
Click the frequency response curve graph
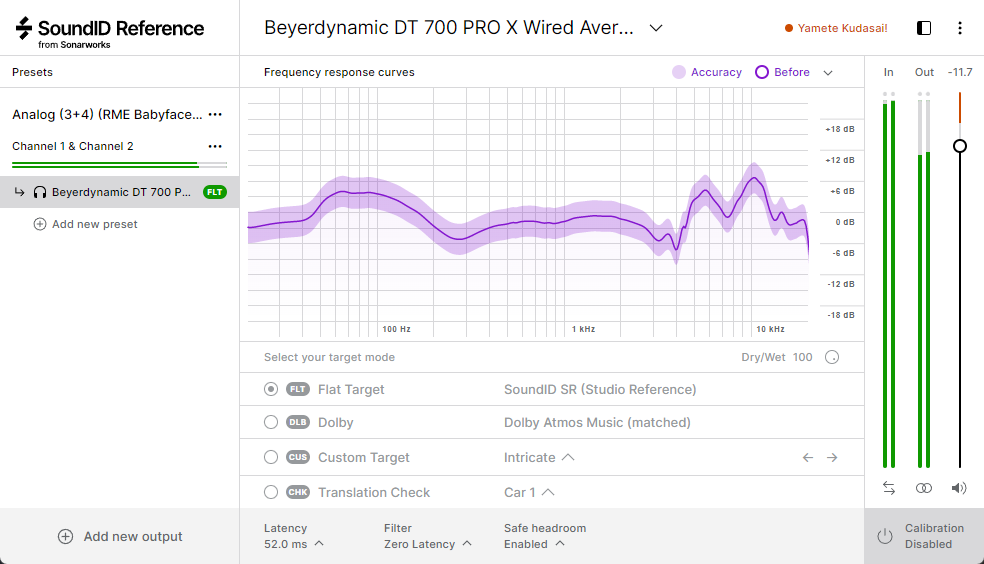(528, 213)
